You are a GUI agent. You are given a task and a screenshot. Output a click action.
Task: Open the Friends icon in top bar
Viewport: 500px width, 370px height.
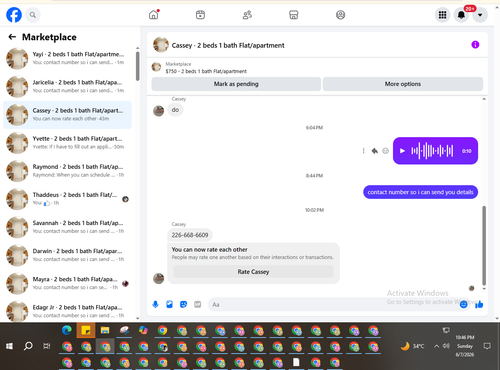pos(247,15)
